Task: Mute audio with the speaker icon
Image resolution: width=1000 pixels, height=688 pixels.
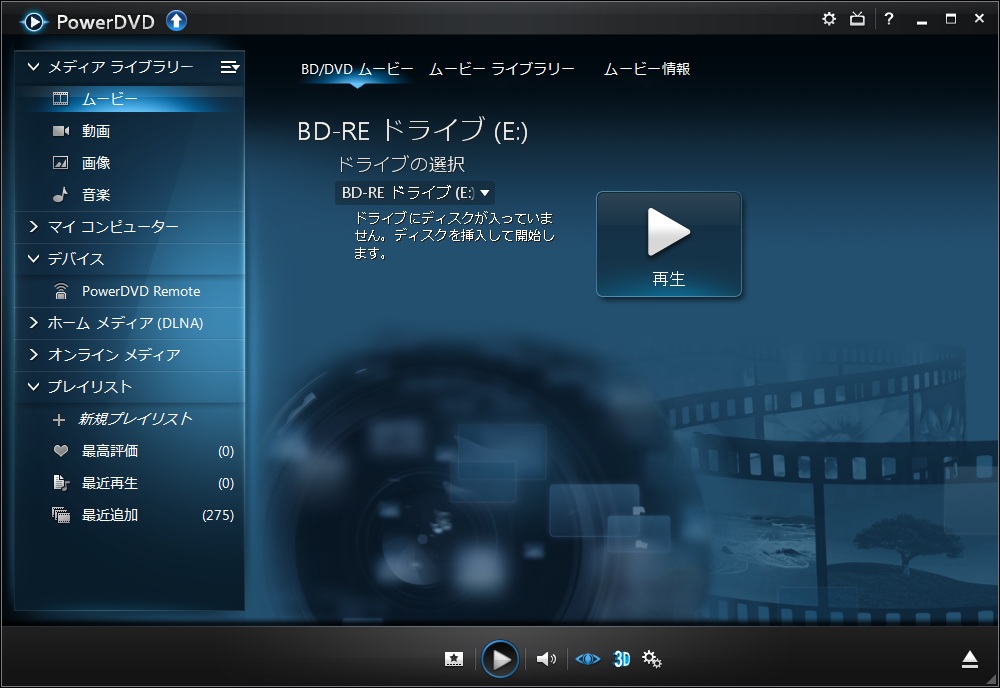Action: [x=545, y=659]
